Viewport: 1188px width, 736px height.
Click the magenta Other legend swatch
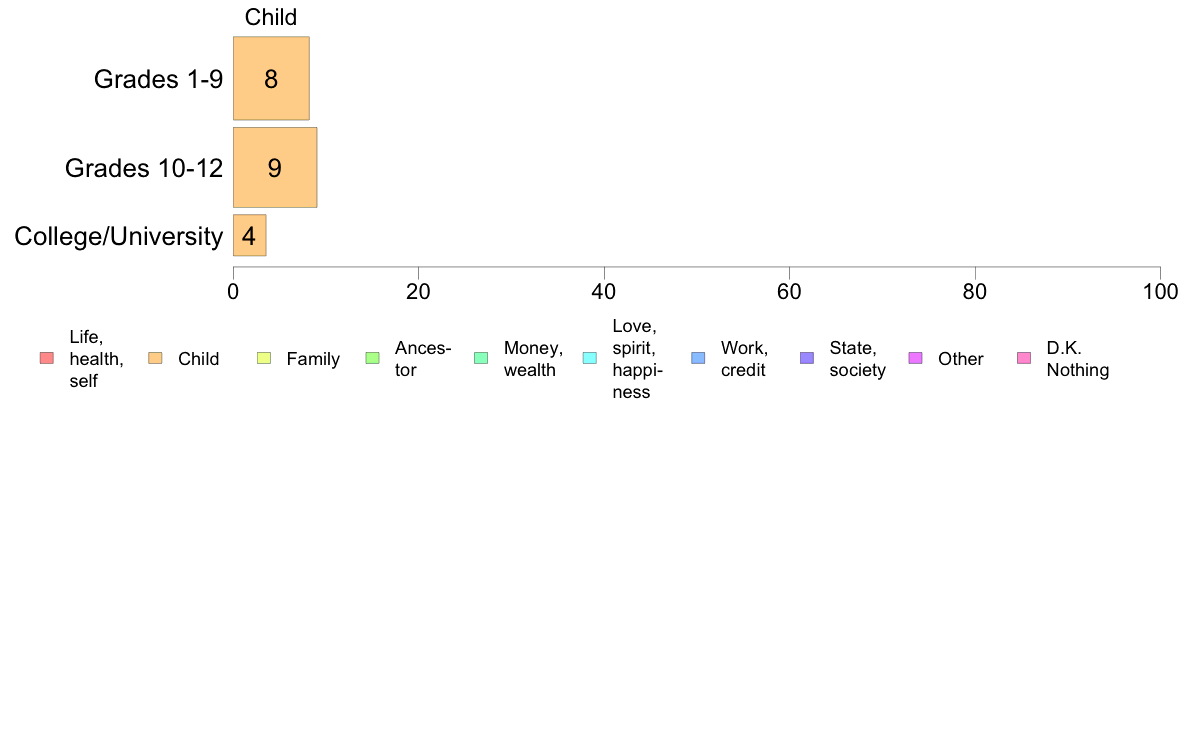click(x=915, y=359)
